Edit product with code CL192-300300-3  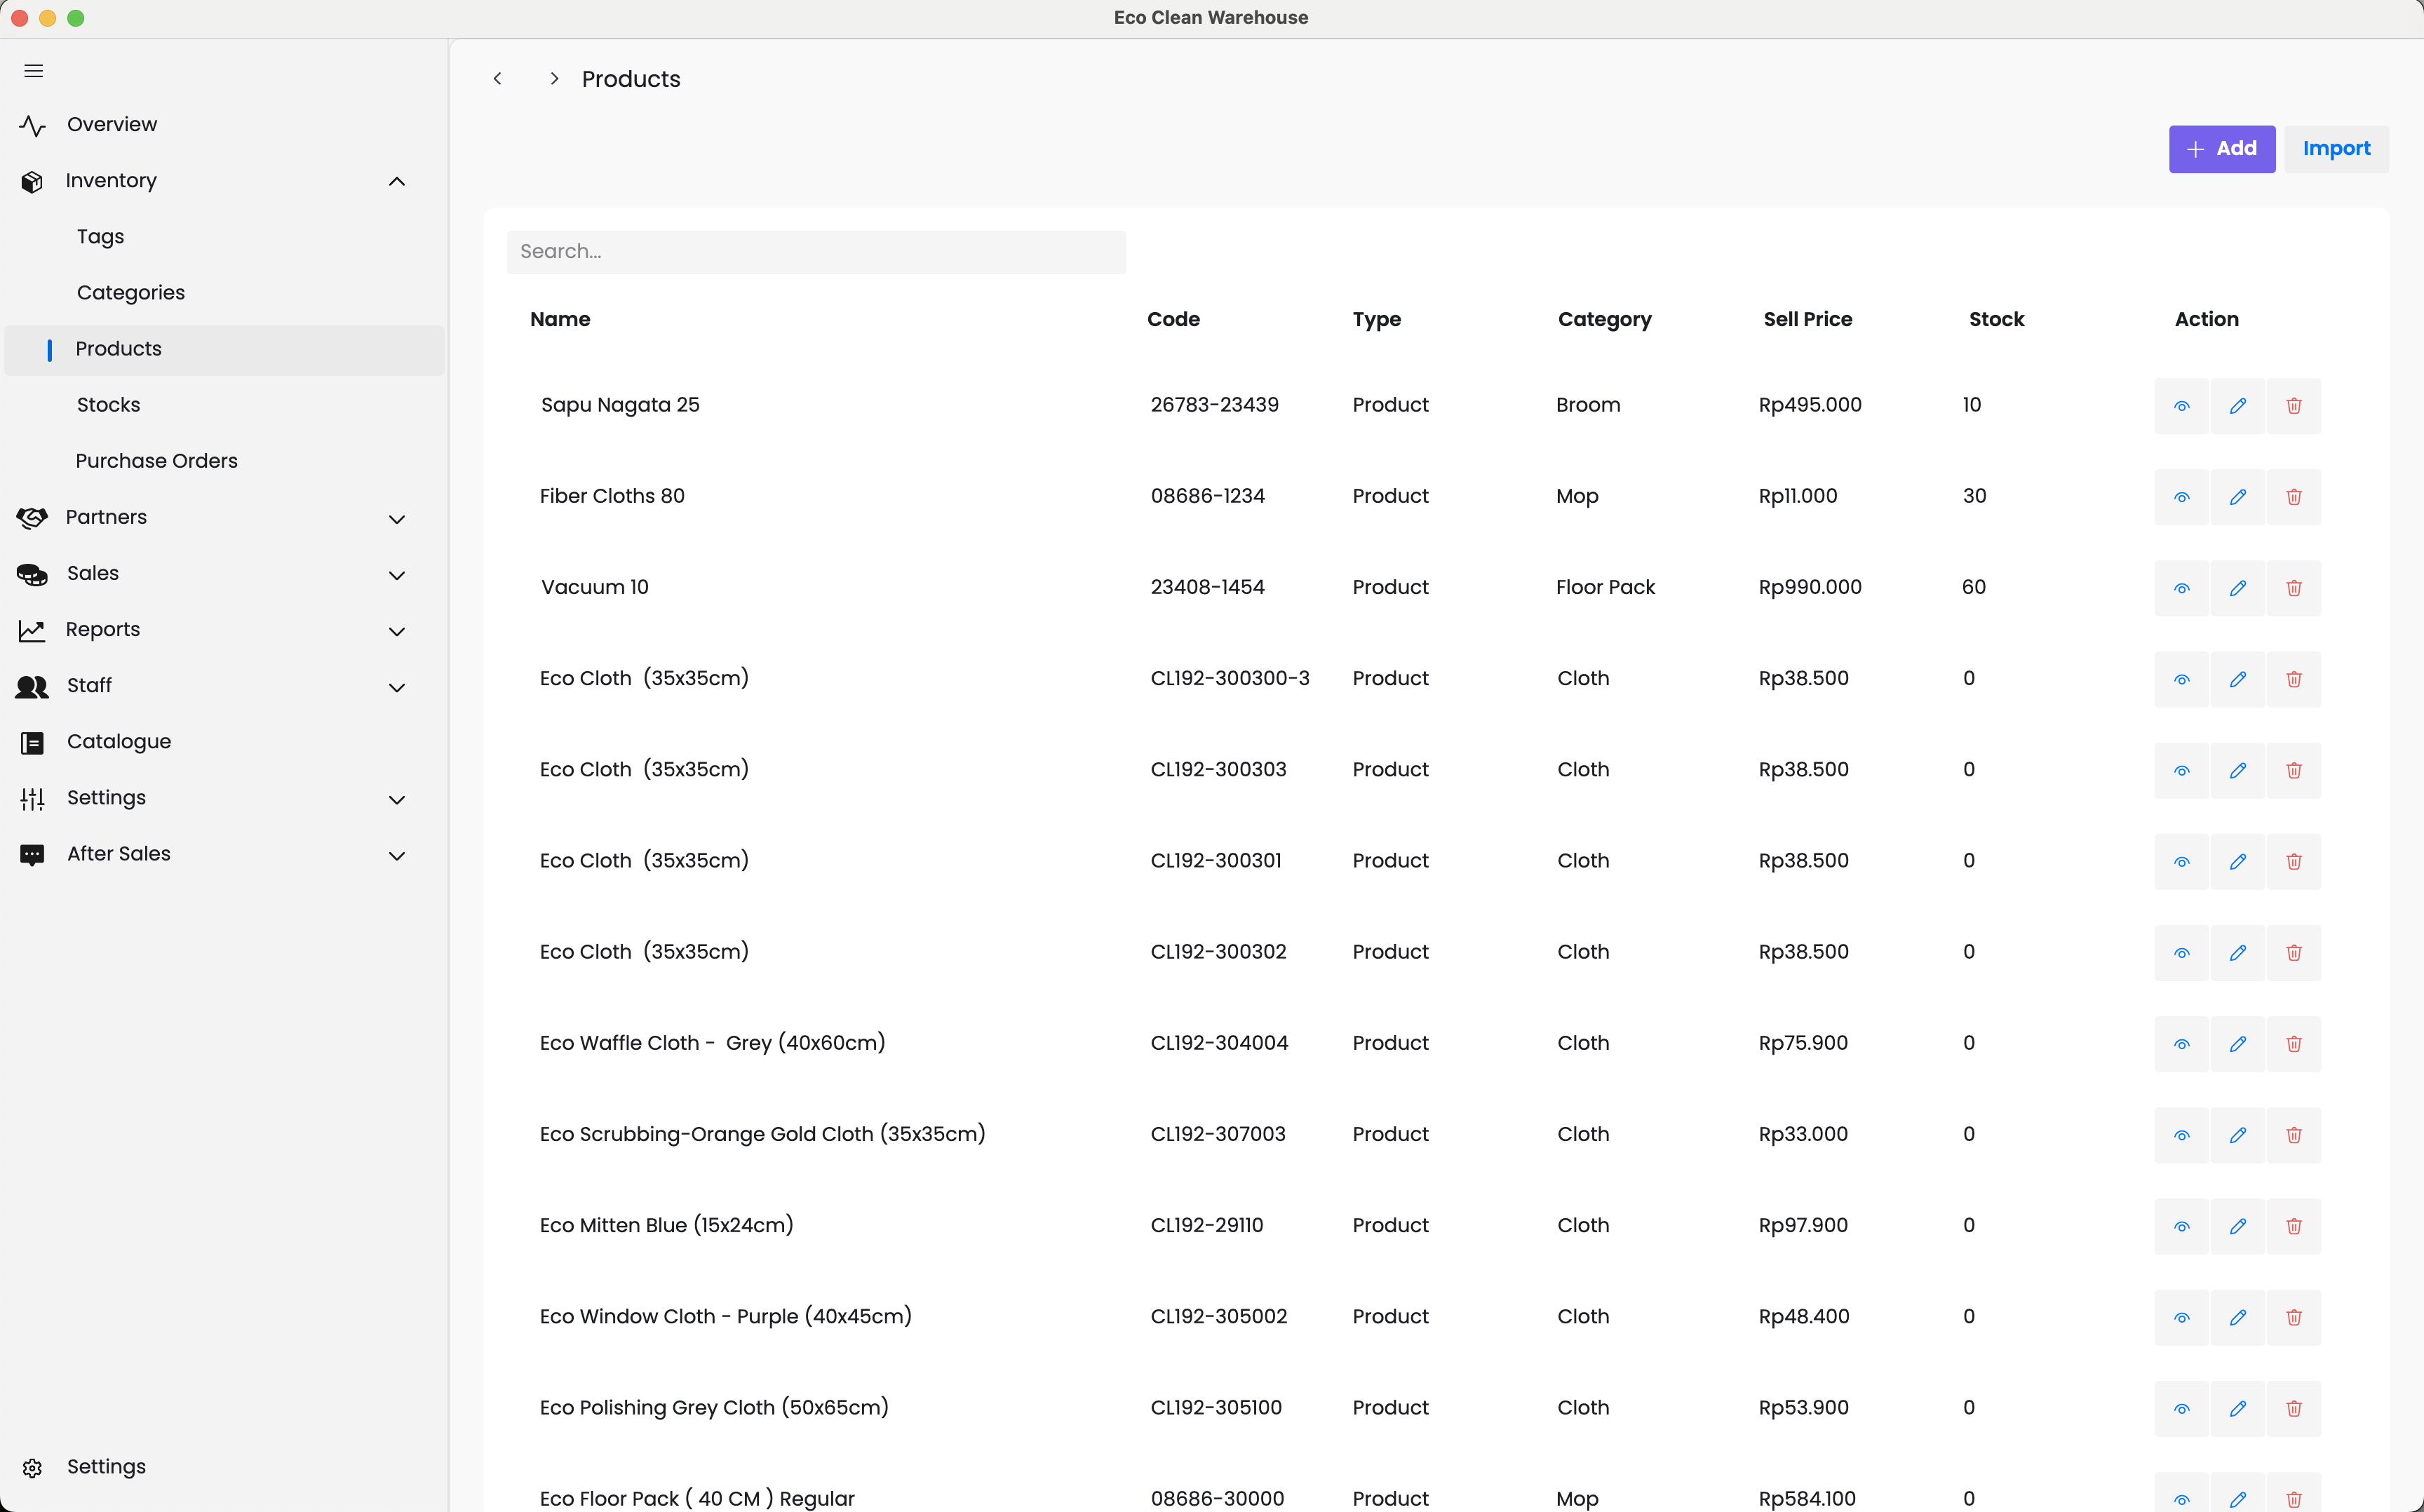coord(2238,679)
